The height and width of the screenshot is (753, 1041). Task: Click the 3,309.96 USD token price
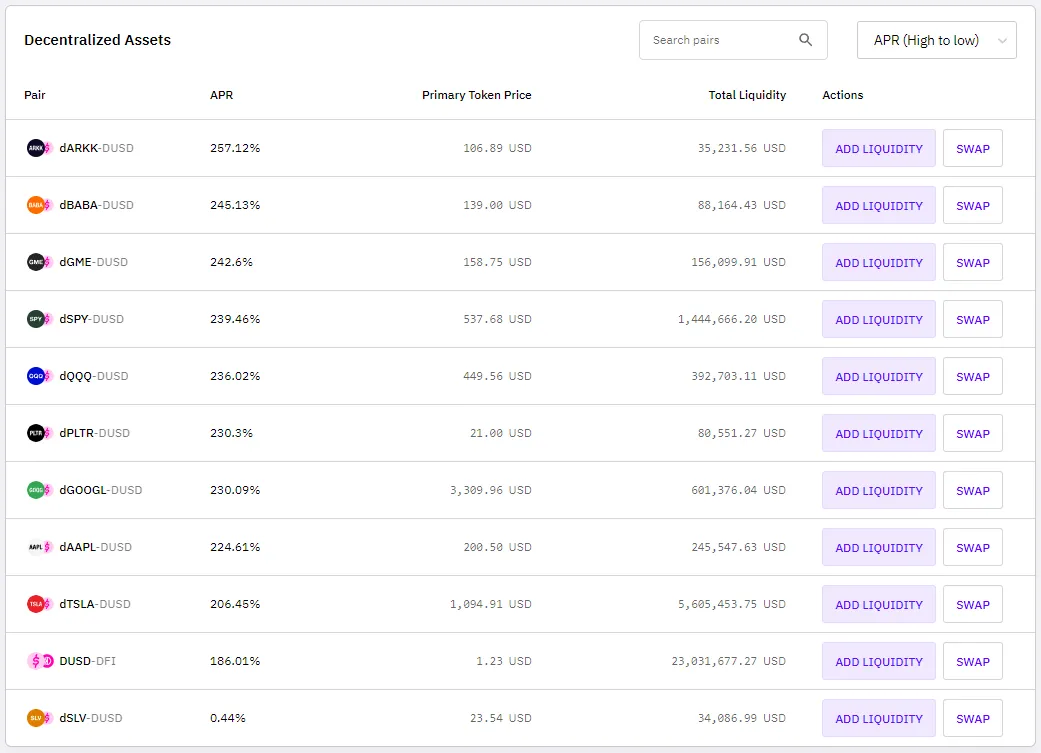tap(491, 491)
